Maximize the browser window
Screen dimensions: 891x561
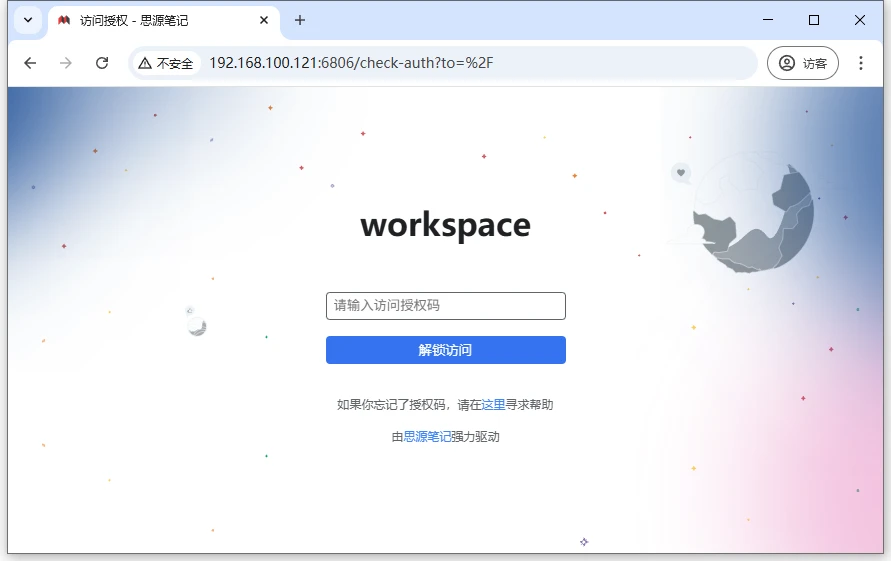coord(814,20)
